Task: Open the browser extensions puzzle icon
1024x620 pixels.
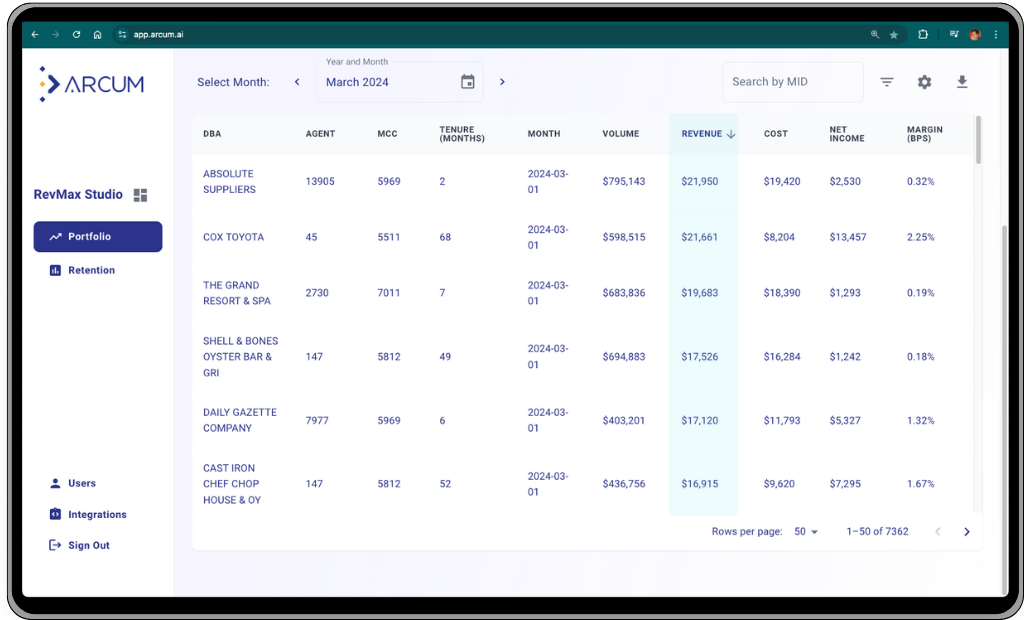Action: [x=923, y=35]
